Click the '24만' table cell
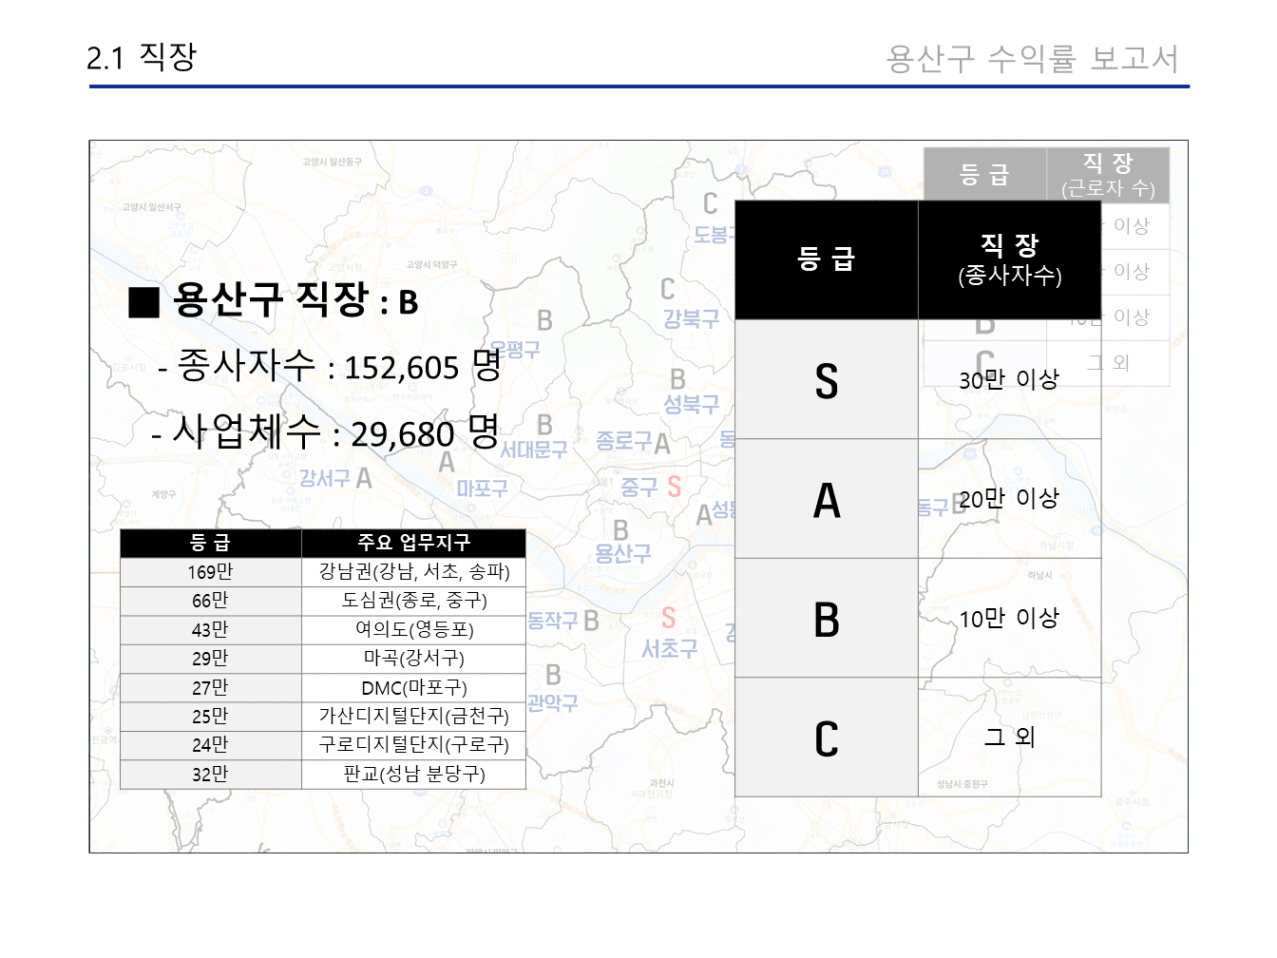Viewport: 1277px width, 958px height. (211, 746)
